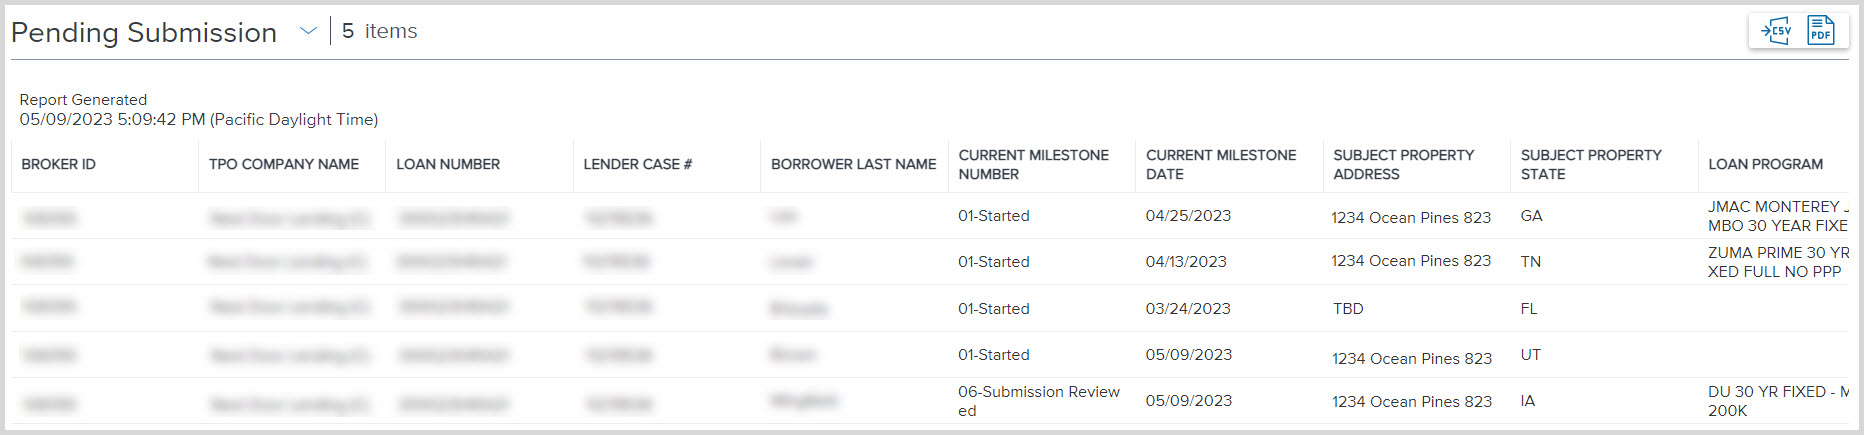Click the Loan Program column header
The height and width of the screenshot is (435, 1864).
[x=1765, y=164]
